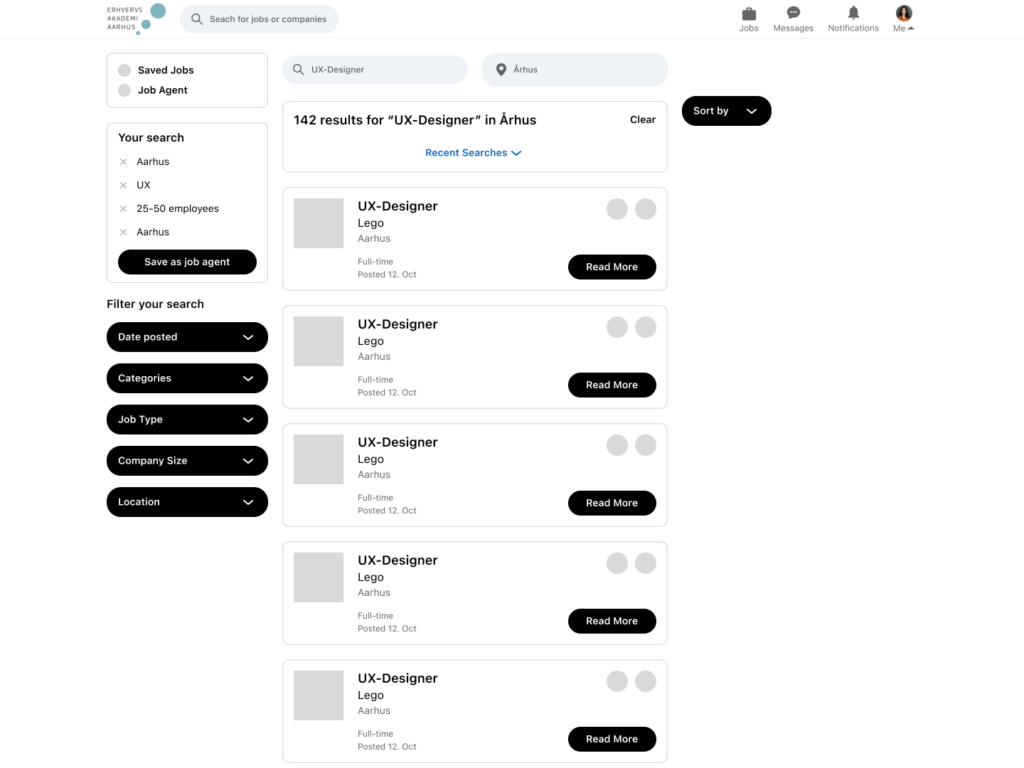
Task: Remove the first Aarhus search term
Action: 123,161
